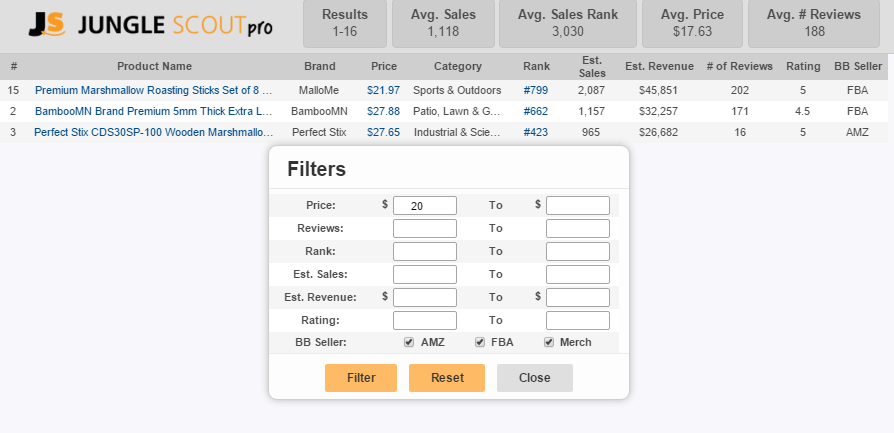Sort table by Est. Revenue column
Viewport: 894px width, 433px height.
click(x=659, y=67)
